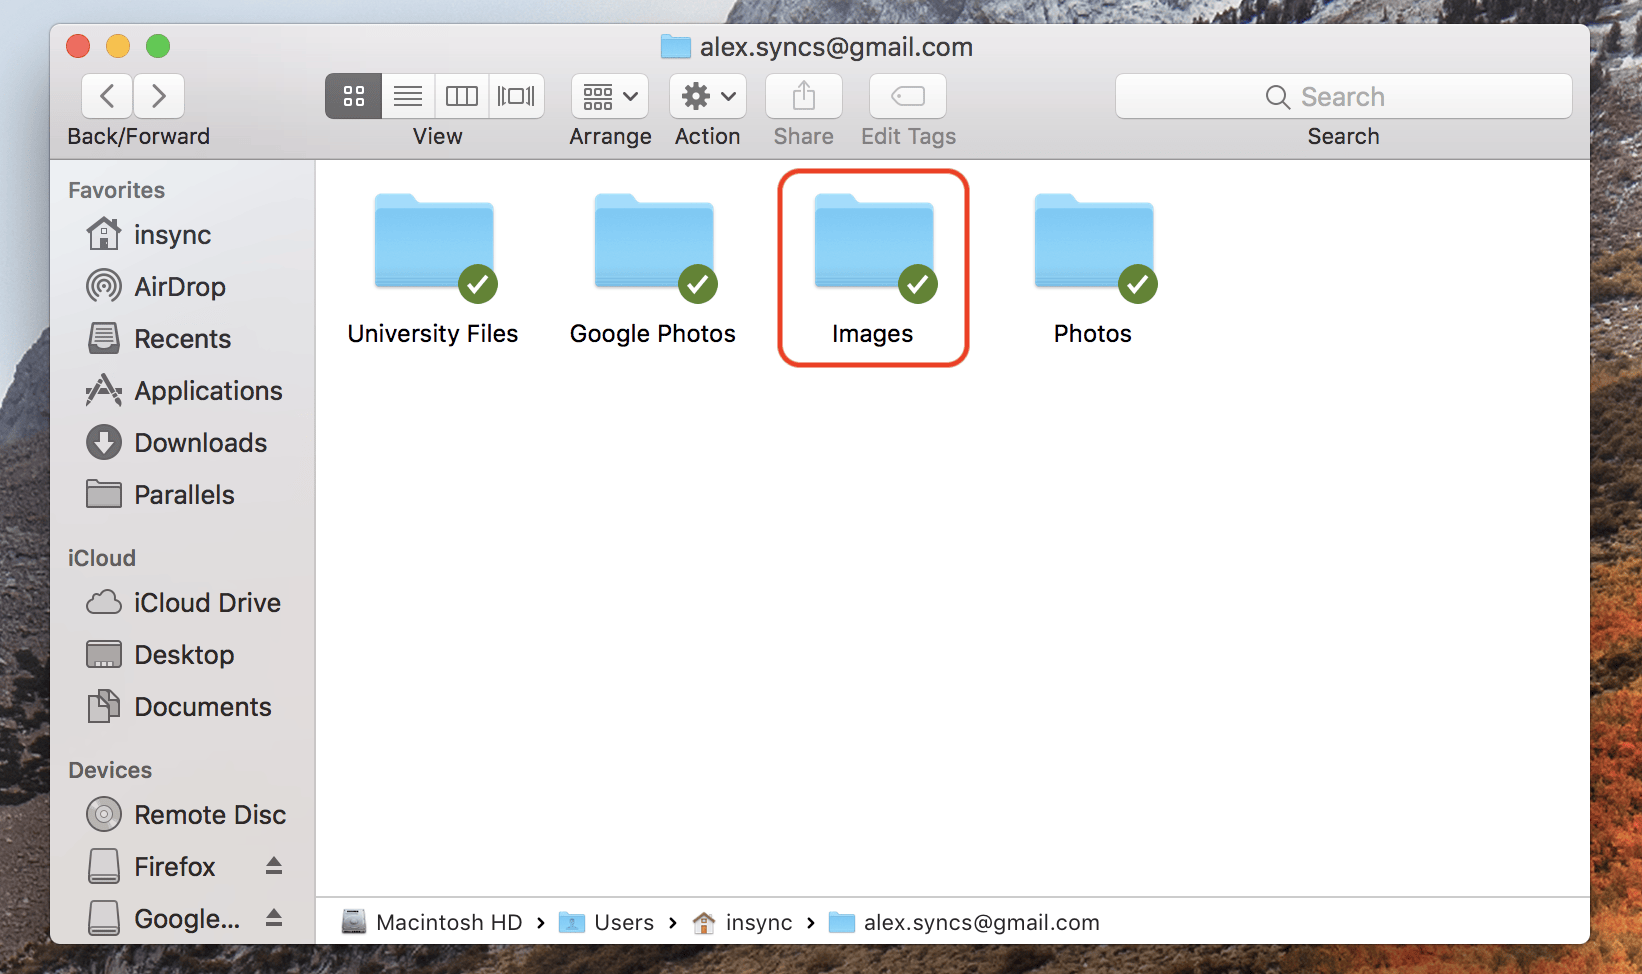Viewport: 1642px width, 974px height.
Task: Open iCloud Drive in sidebar
Action: point(183,603)
